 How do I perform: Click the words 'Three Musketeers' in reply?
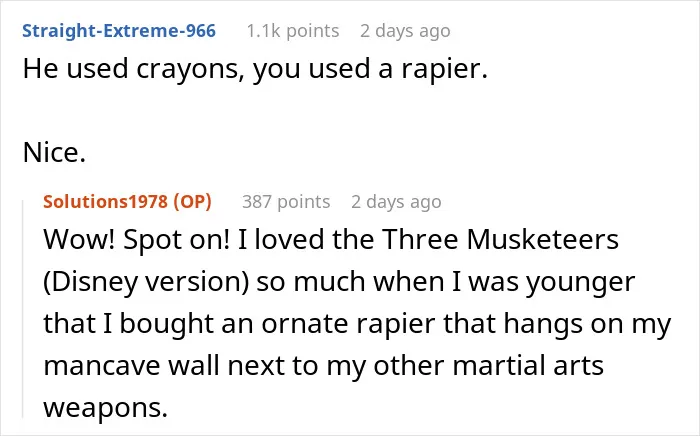click(x=500, y=240)
